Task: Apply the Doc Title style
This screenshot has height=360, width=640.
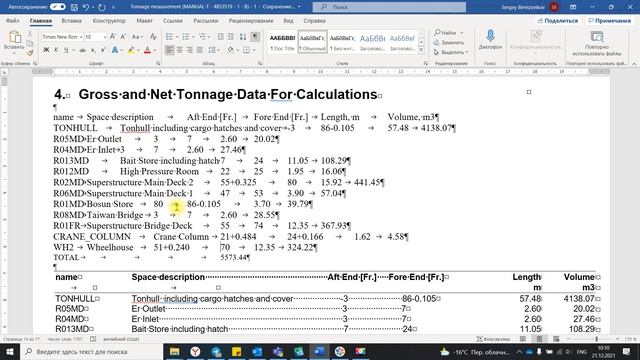Action: click(282, 42)
